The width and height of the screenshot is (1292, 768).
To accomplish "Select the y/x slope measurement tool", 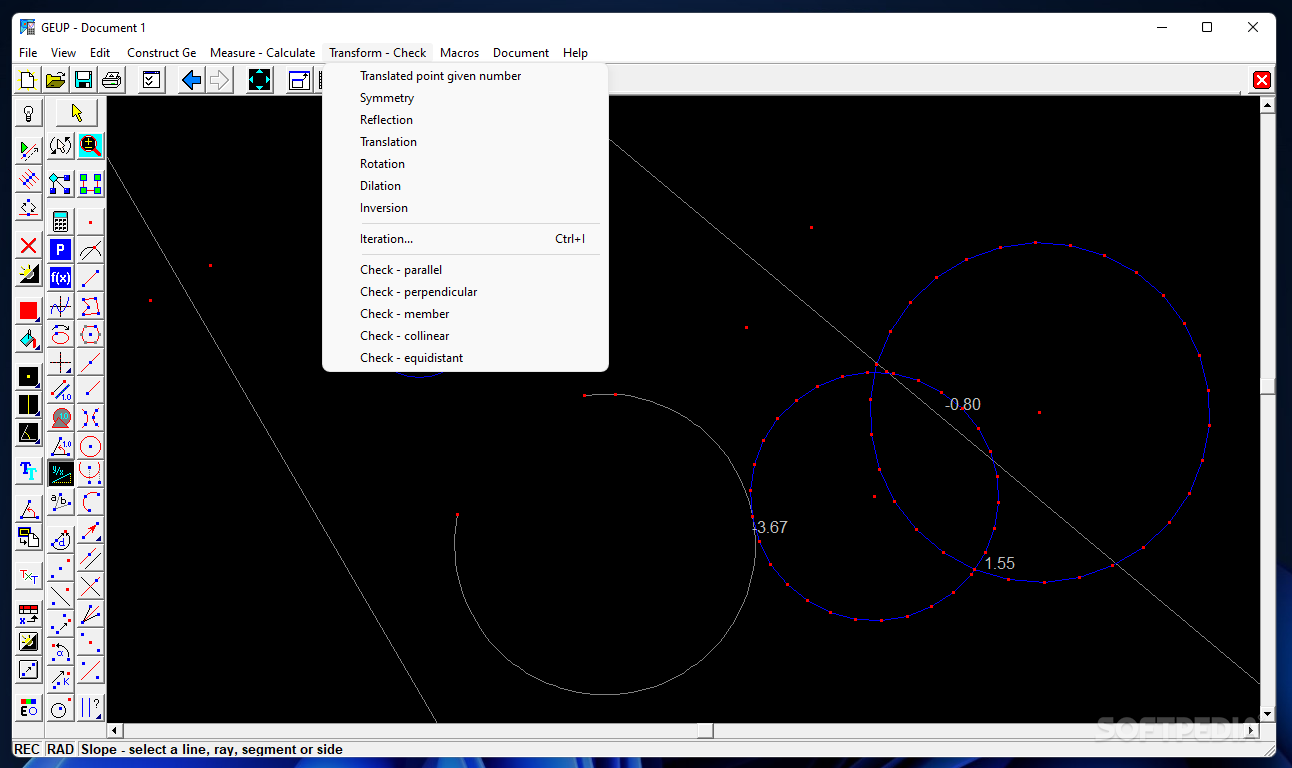I will tap(61, 473).
